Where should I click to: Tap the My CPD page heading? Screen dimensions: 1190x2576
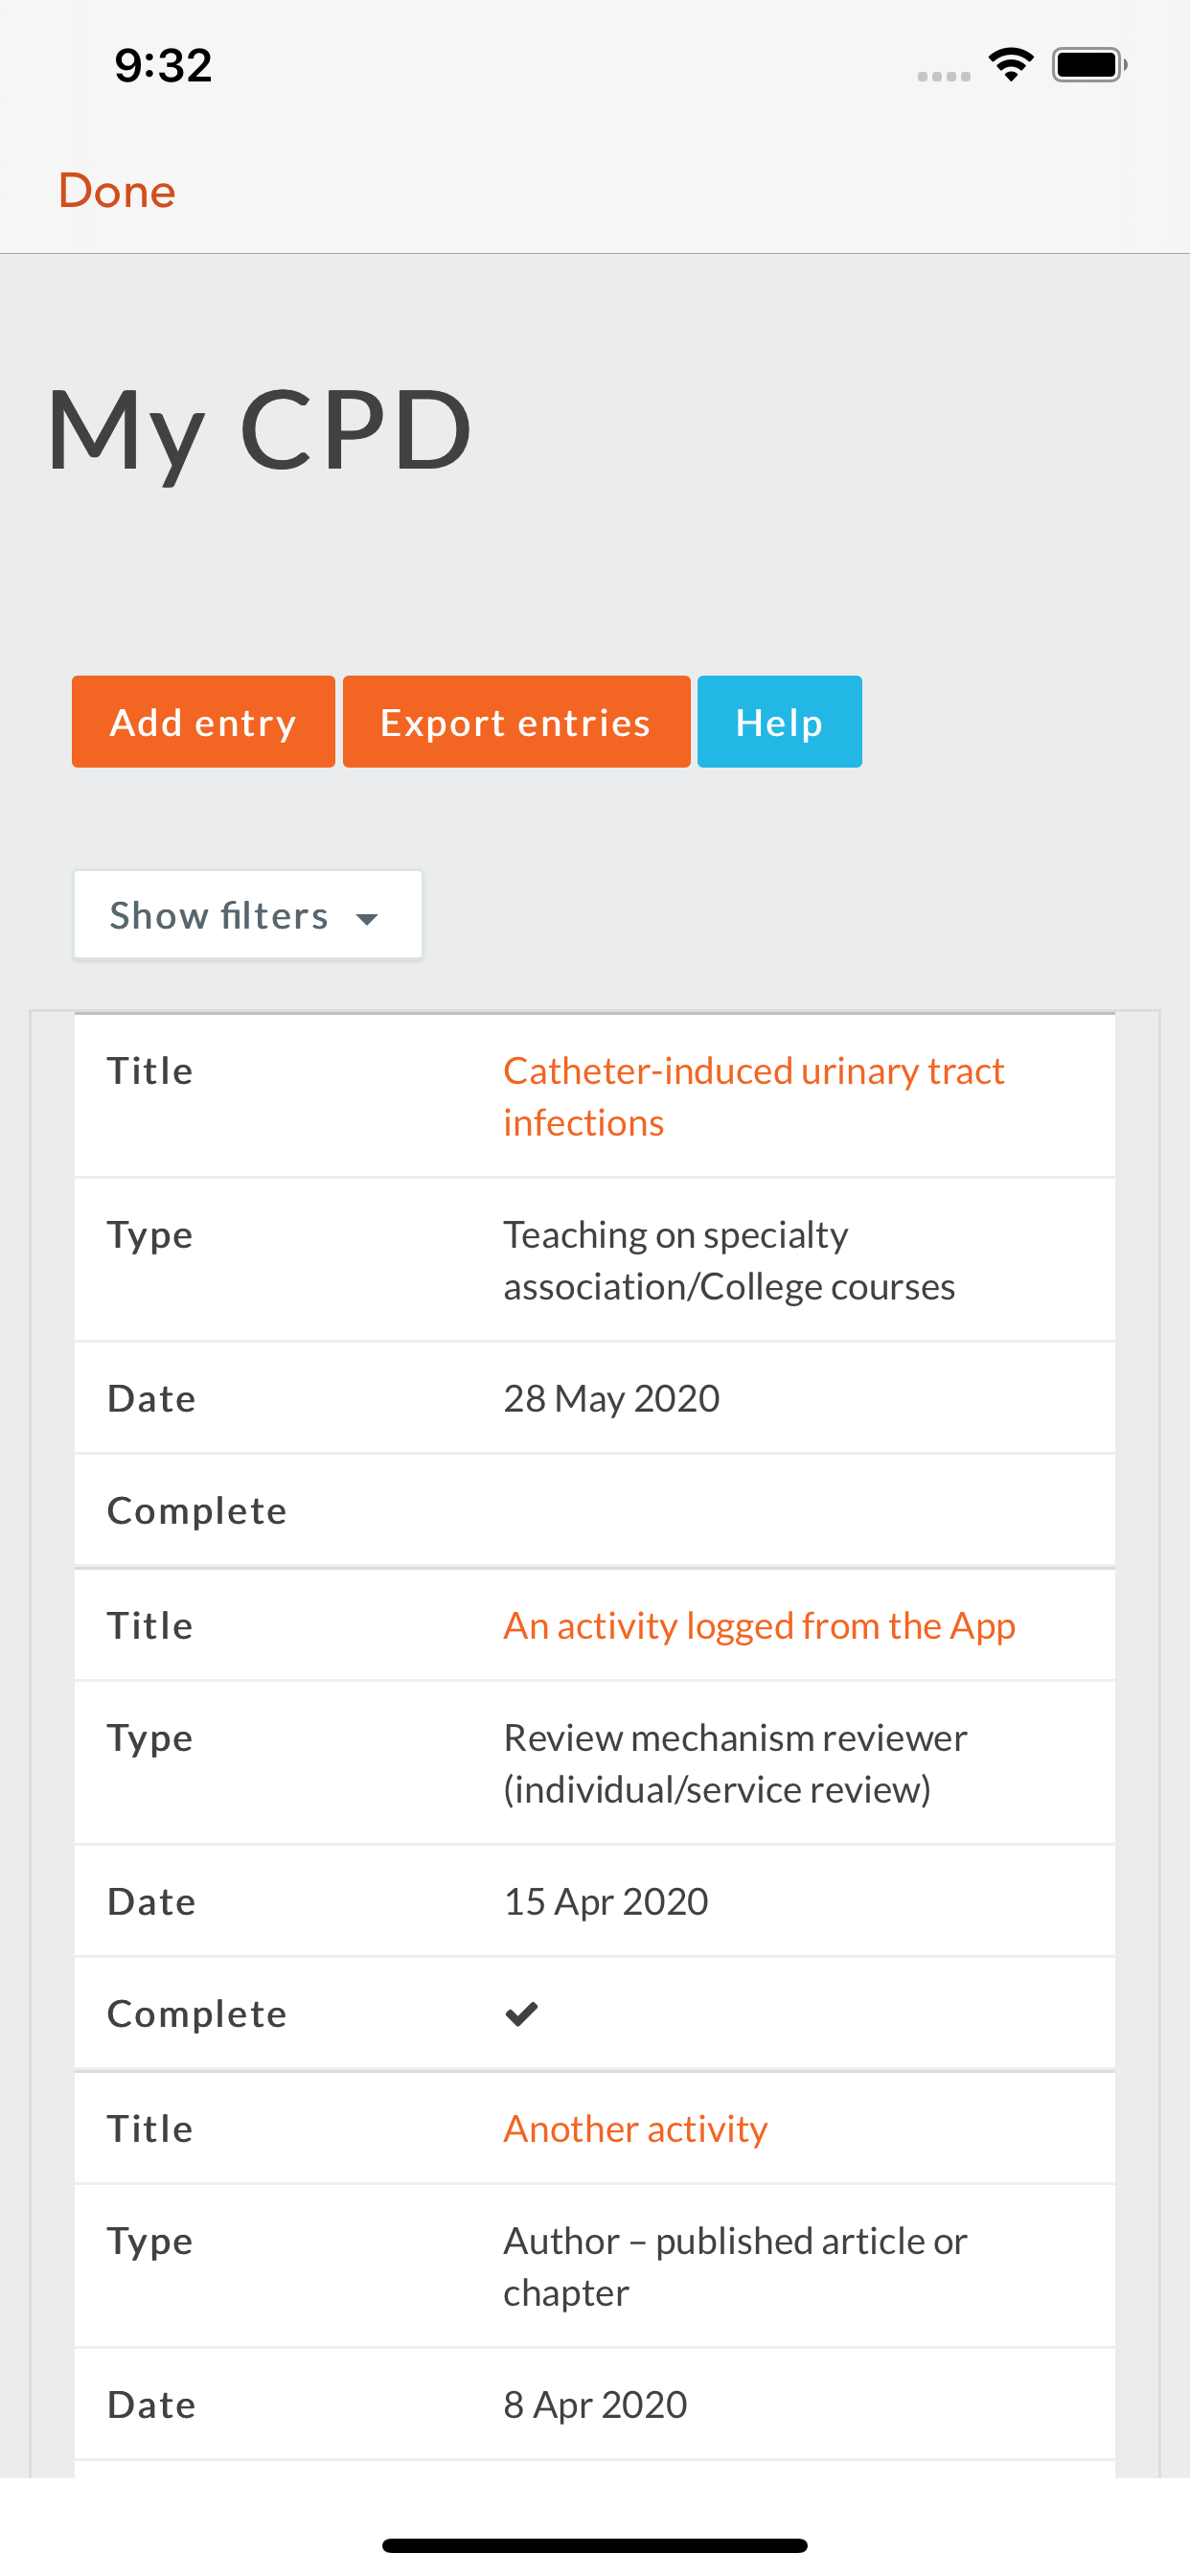(x=259, y=430)
